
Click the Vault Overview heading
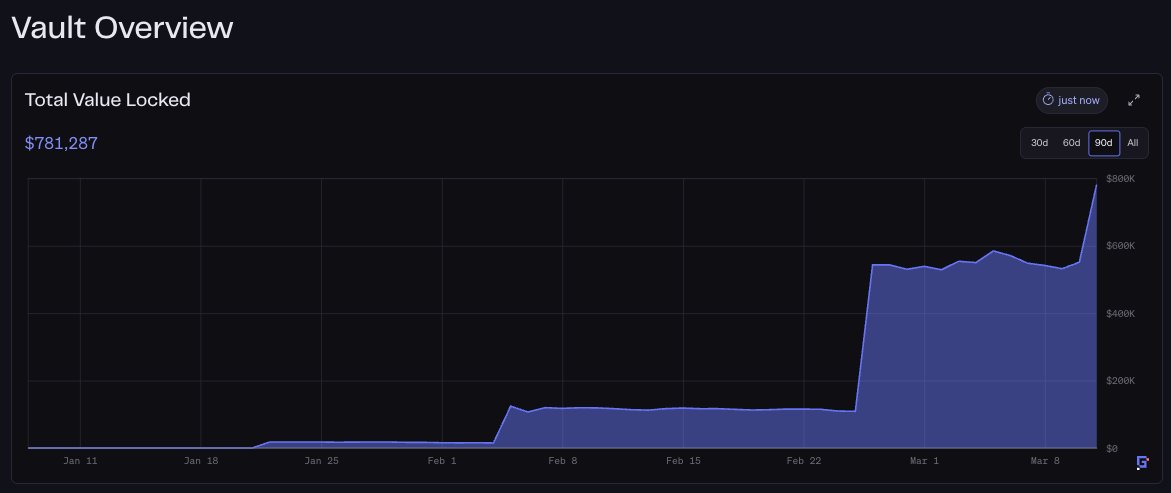point(122,28)
